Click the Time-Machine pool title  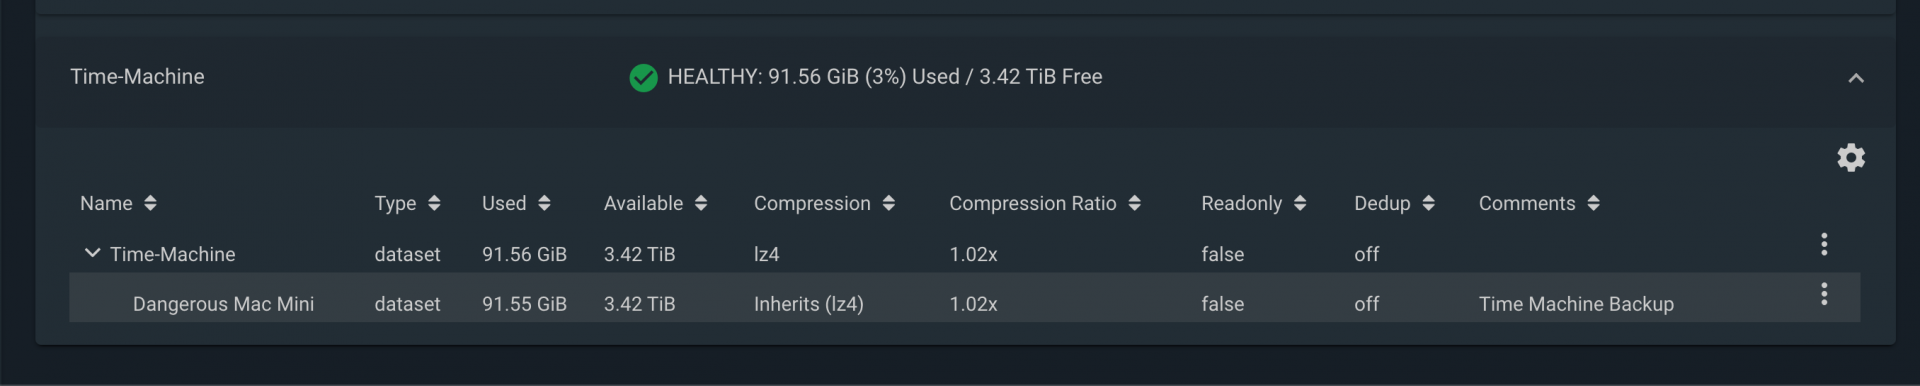point(137,77)
